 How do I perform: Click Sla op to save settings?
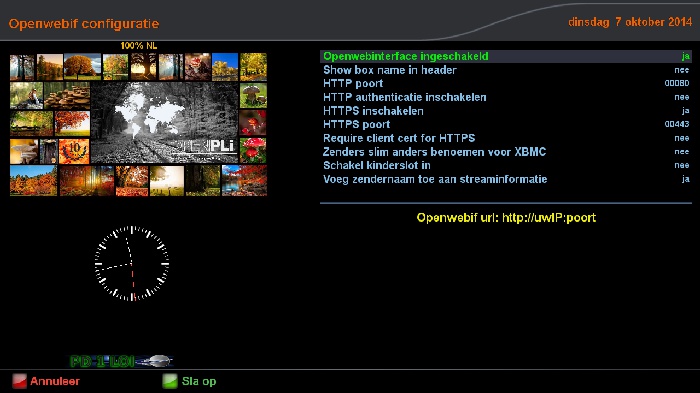pyautogui.click(x=199, y=381)
